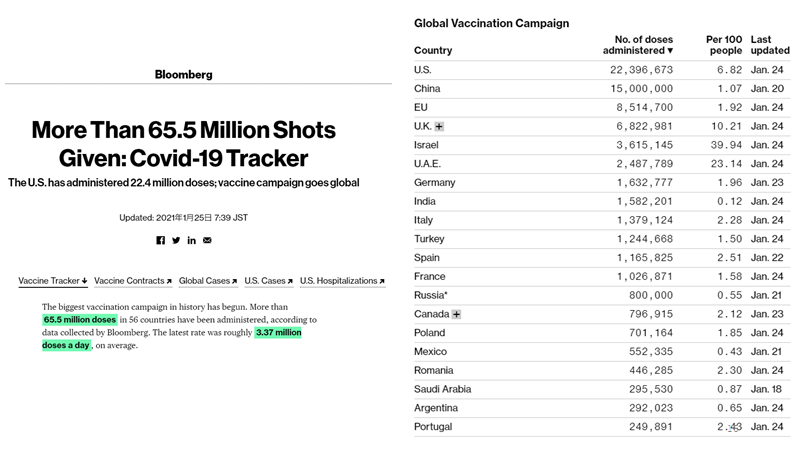Select the Russia row in table

click(602, 295)
